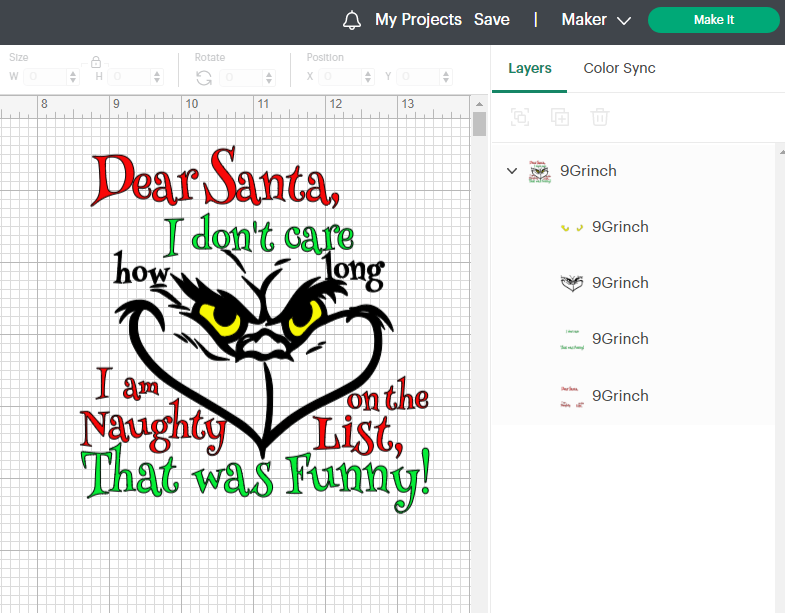Click the Position X input field

[x=340, y=77]
